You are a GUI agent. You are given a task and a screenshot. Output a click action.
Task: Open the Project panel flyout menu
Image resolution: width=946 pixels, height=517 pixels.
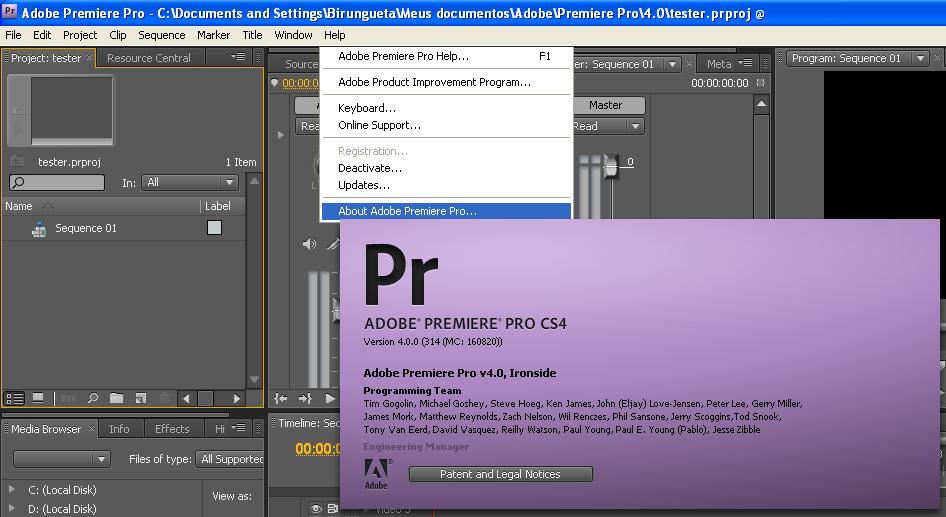point(238,57)
